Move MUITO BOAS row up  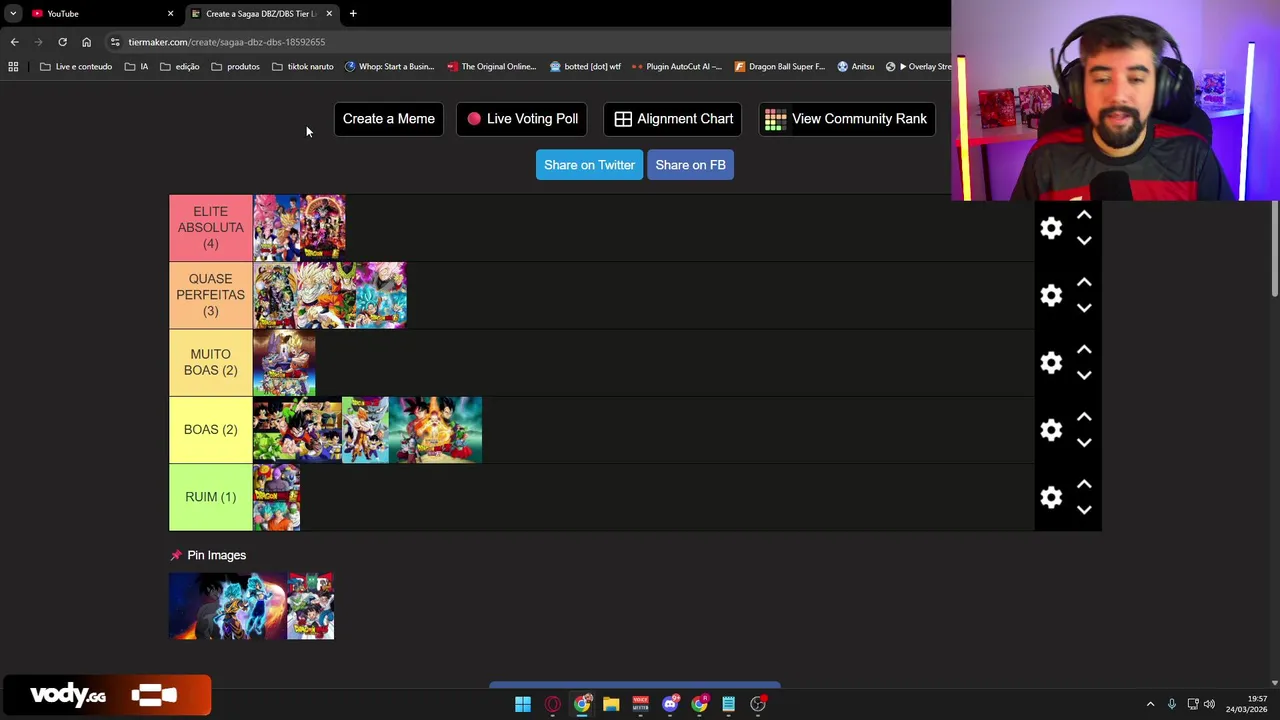click(1084, 349)
